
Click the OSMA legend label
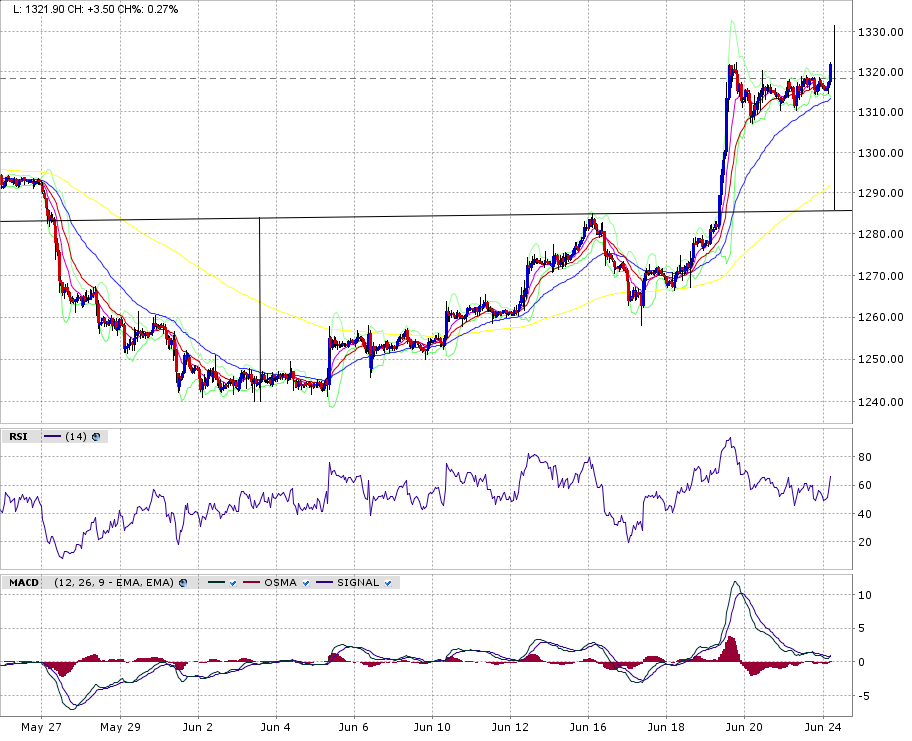280,583
